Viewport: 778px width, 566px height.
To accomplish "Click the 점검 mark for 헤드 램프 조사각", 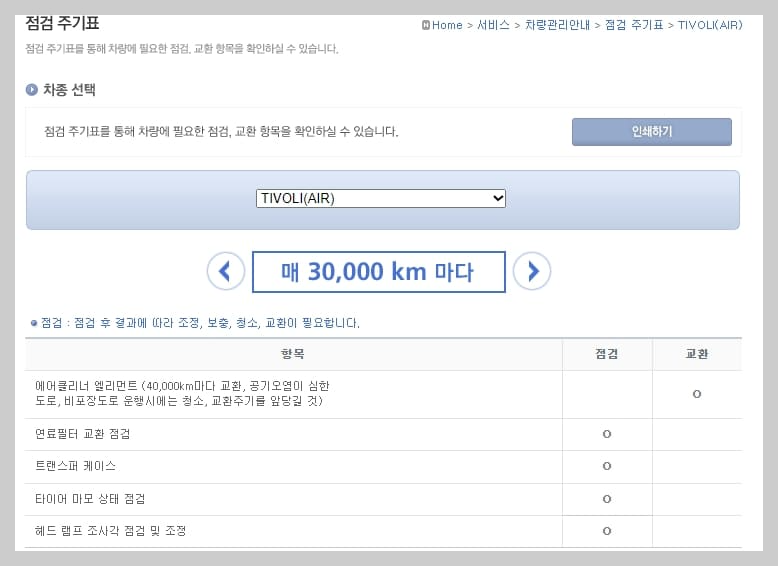I will pyautogui.click(x=607, y=531).
